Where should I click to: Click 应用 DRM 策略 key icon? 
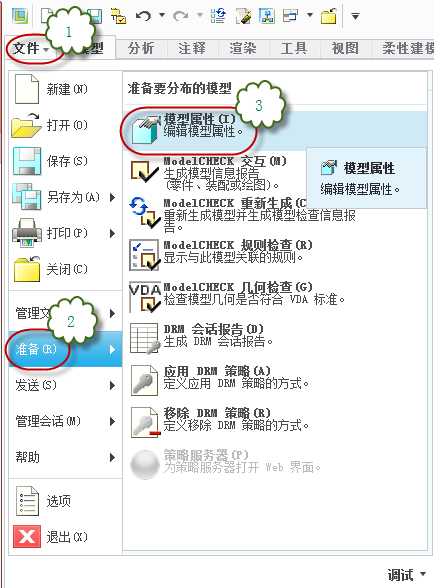144,381
